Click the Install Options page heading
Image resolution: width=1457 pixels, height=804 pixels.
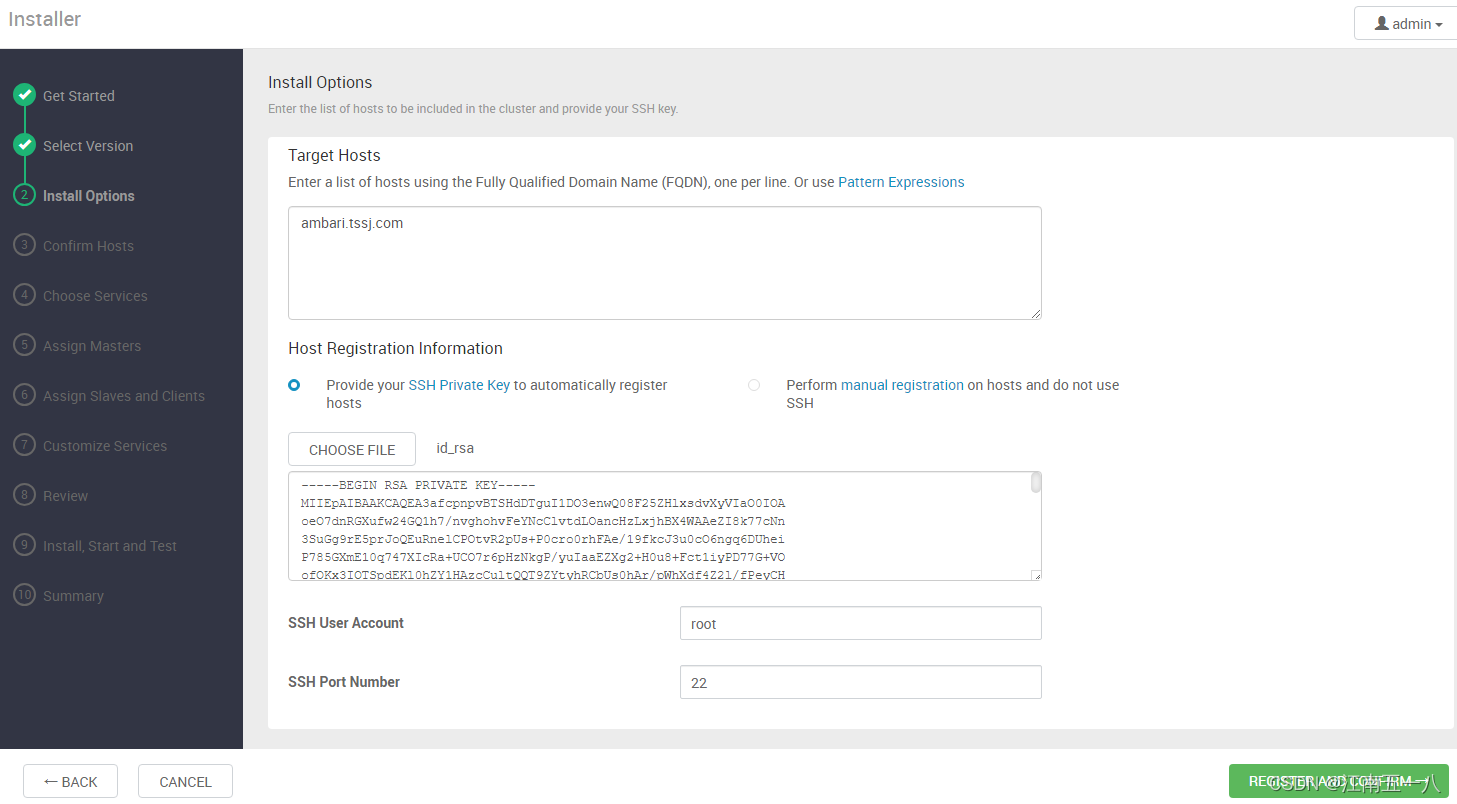pos(320,82)
